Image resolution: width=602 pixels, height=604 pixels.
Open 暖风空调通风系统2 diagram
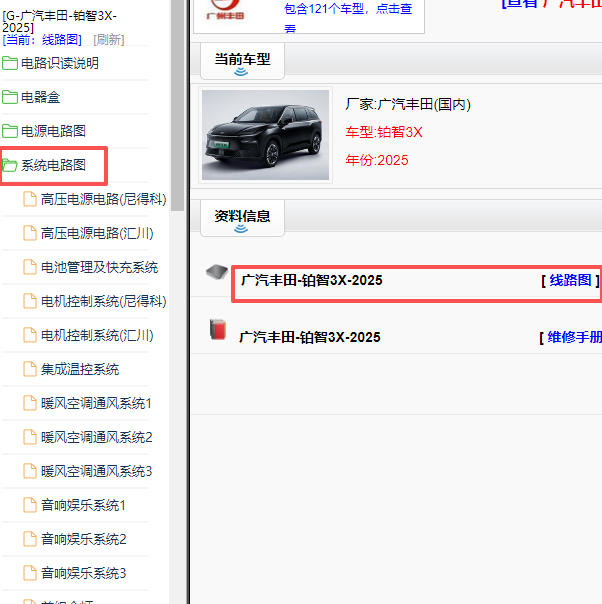click(97, 437)
